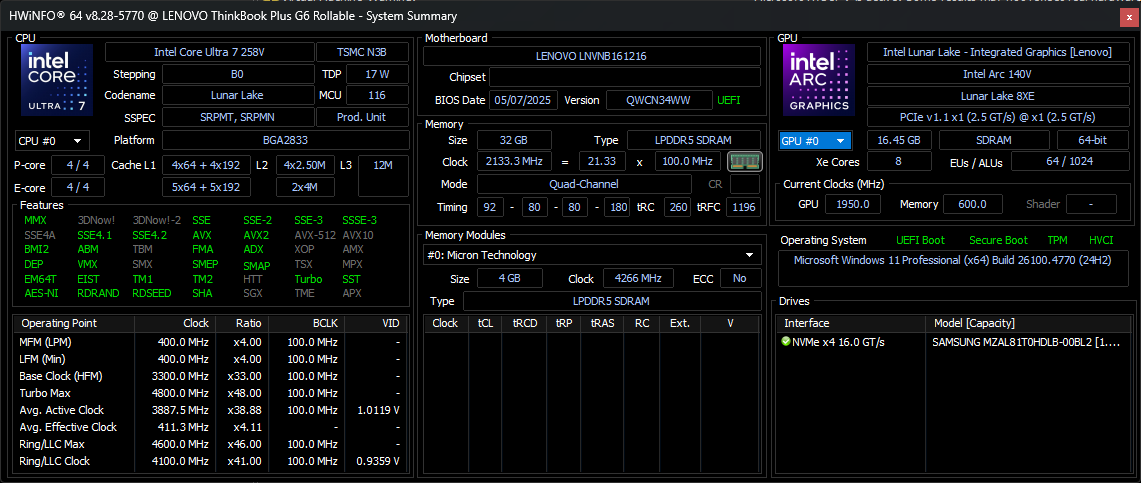Click BIOS version QWCN34WW

point(659,100)
